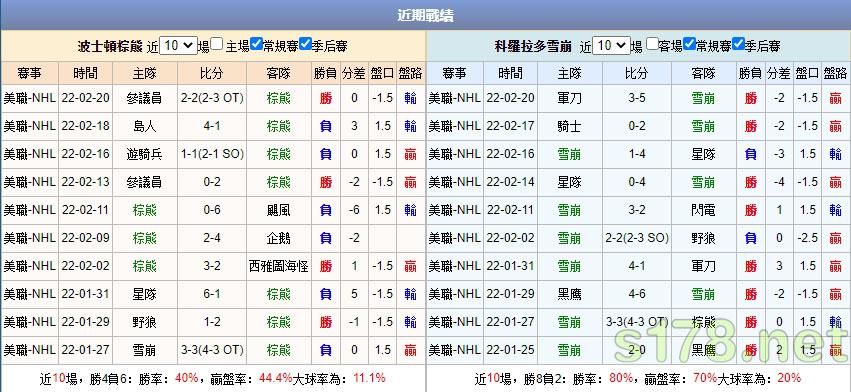The width and height of the screenshot is (851, 392).
Task: Select score 2-2(2-3 SO) in Avalanche table
Action: click(x=637, y=238)
